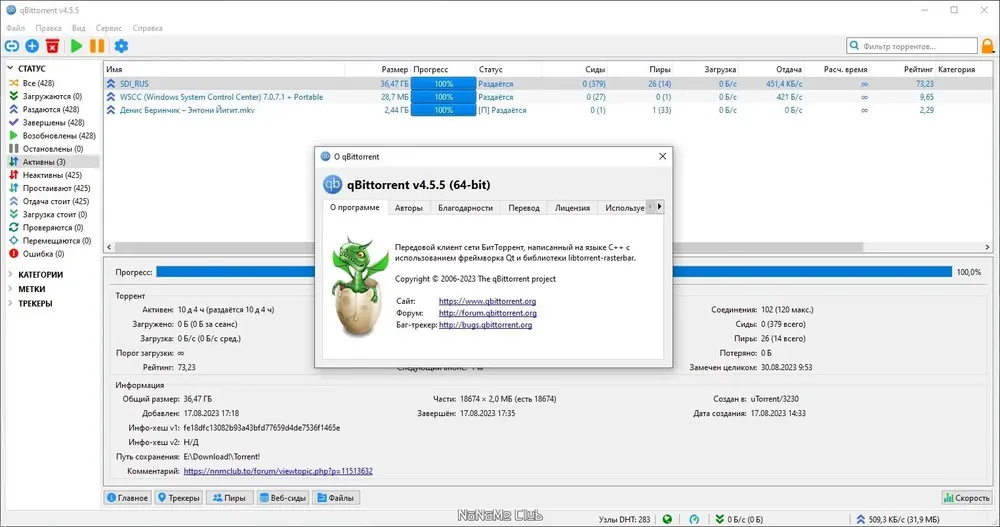This screenshot has height=527, width=1000.
Task: Select the Все (428) status filter
Action: click(38, 83)
